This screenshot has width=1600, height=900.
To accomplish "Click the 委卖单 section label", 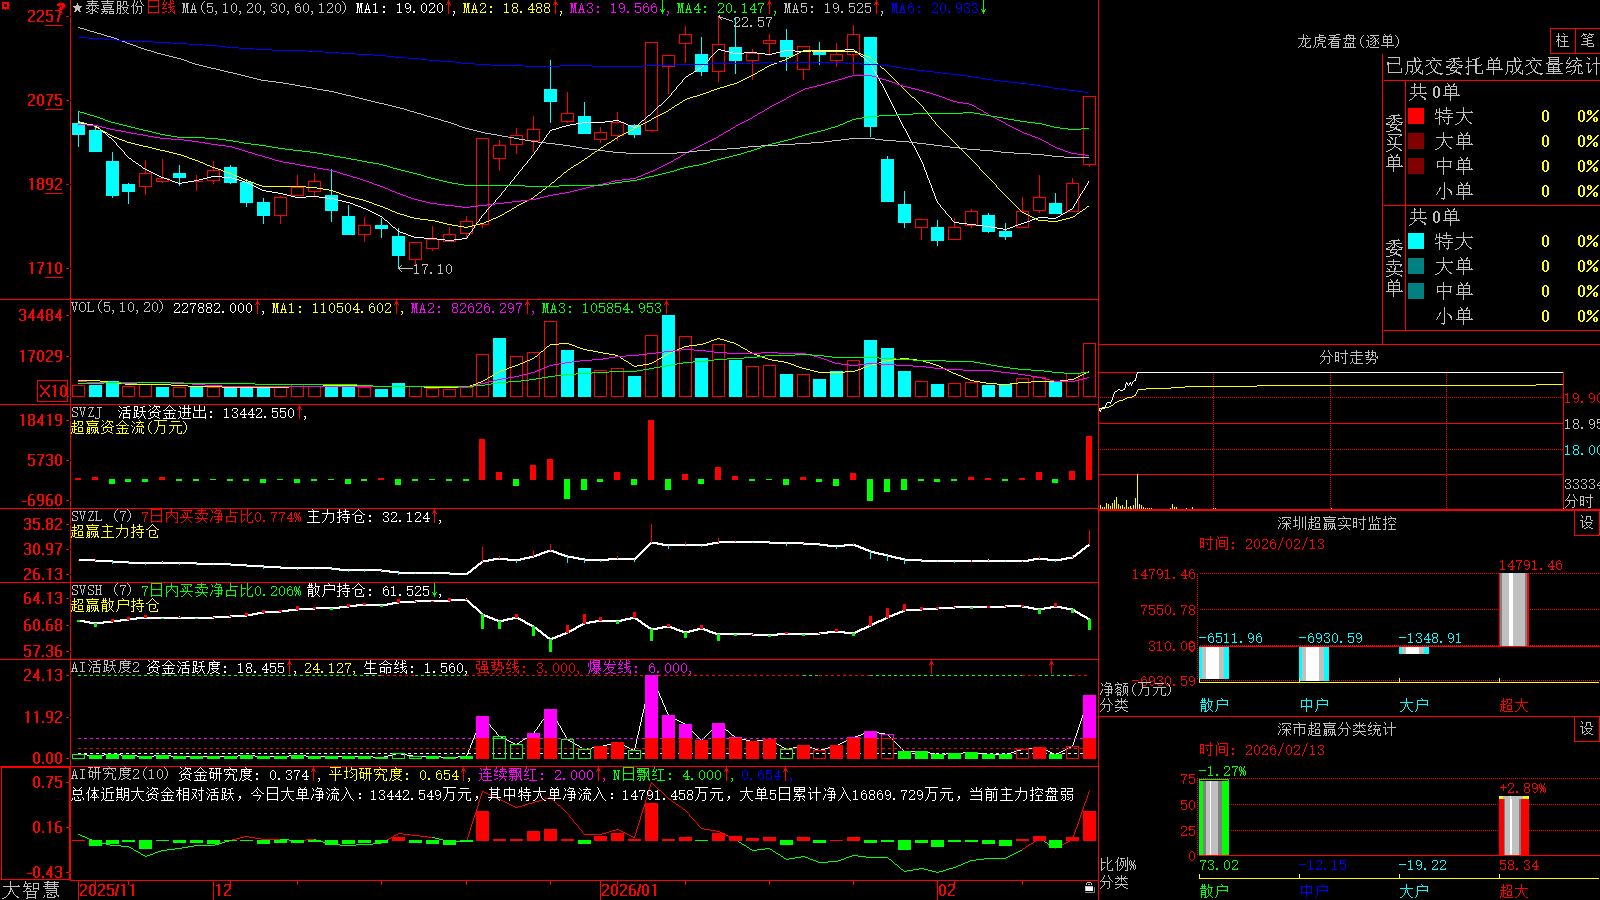I will (1394, 267).
